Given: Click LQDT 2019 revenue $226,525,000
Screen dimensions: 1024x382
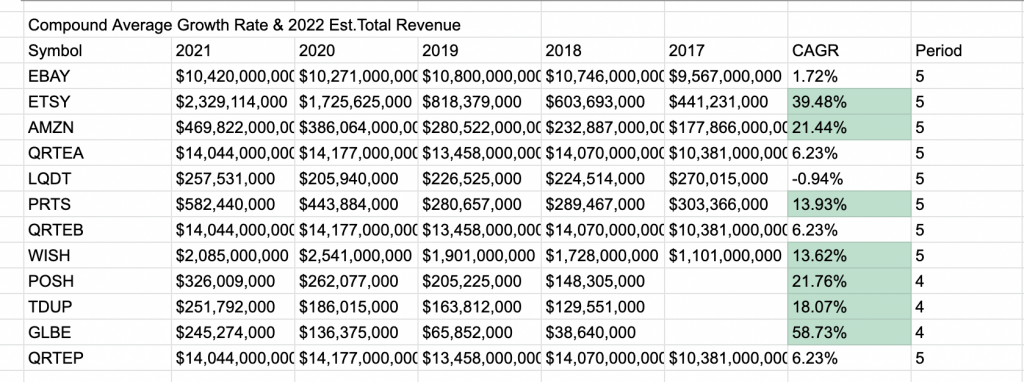Looking at the screenshot, I should pyautogui.click(x=480, y=178).
